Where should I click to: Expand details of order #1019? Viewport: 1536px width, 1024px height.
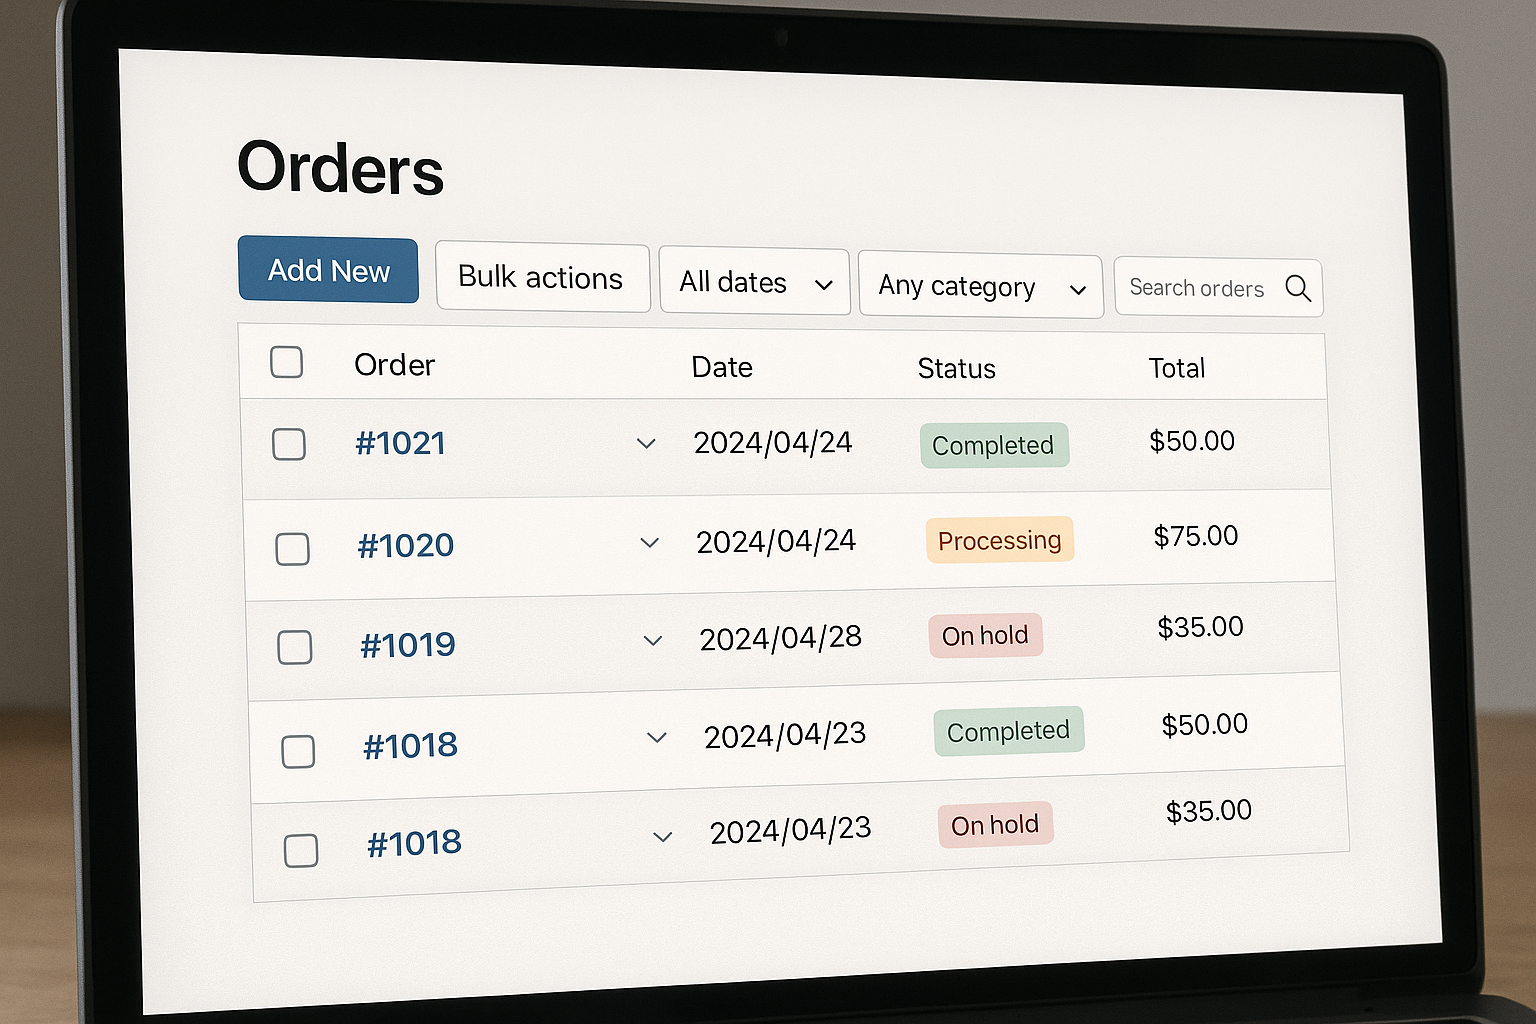click(652, 641)
